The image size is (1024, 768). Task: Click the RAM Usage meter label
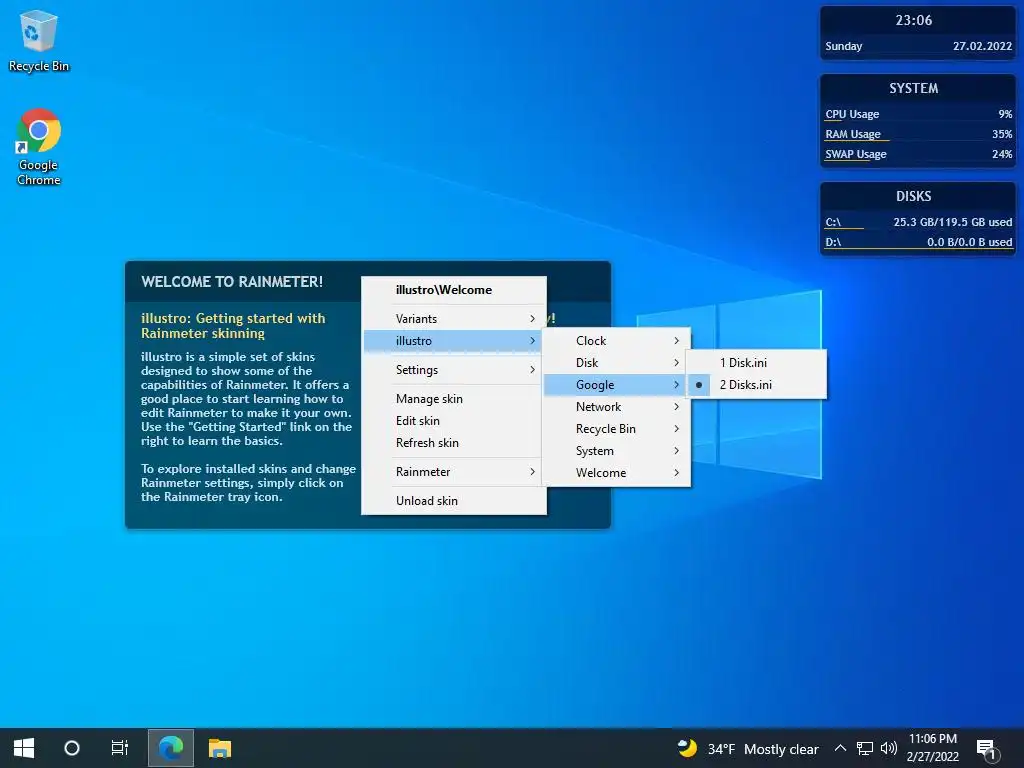[852, 134]
